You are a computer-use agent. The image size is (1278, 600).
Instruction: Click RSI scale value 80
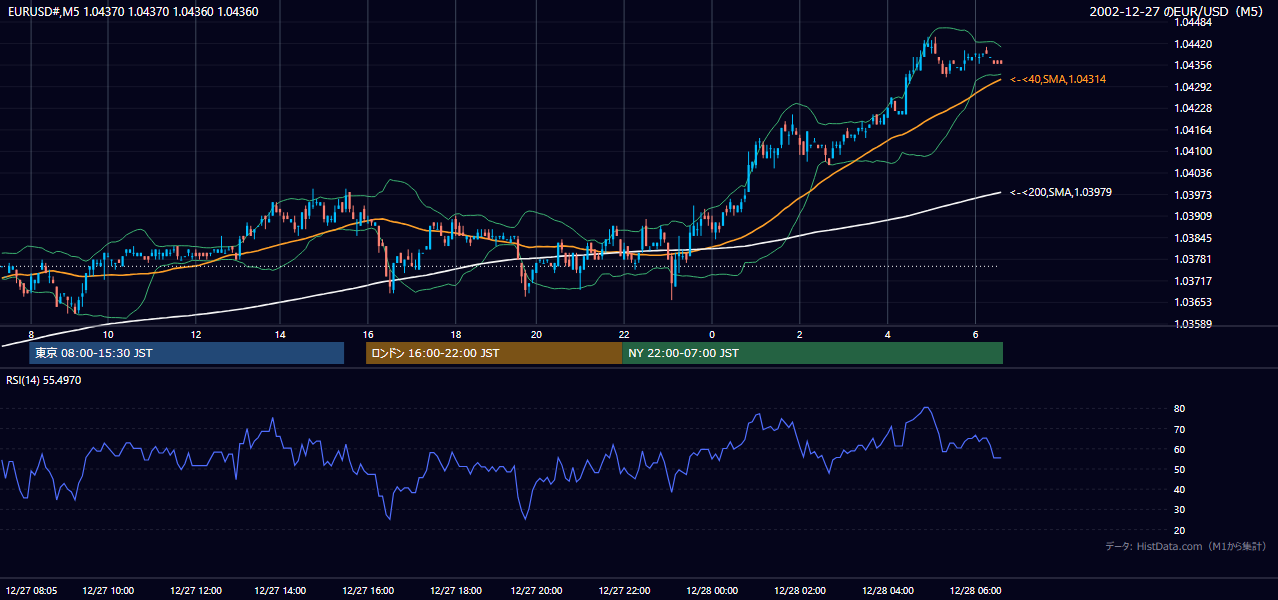(x=1180, y=409)
